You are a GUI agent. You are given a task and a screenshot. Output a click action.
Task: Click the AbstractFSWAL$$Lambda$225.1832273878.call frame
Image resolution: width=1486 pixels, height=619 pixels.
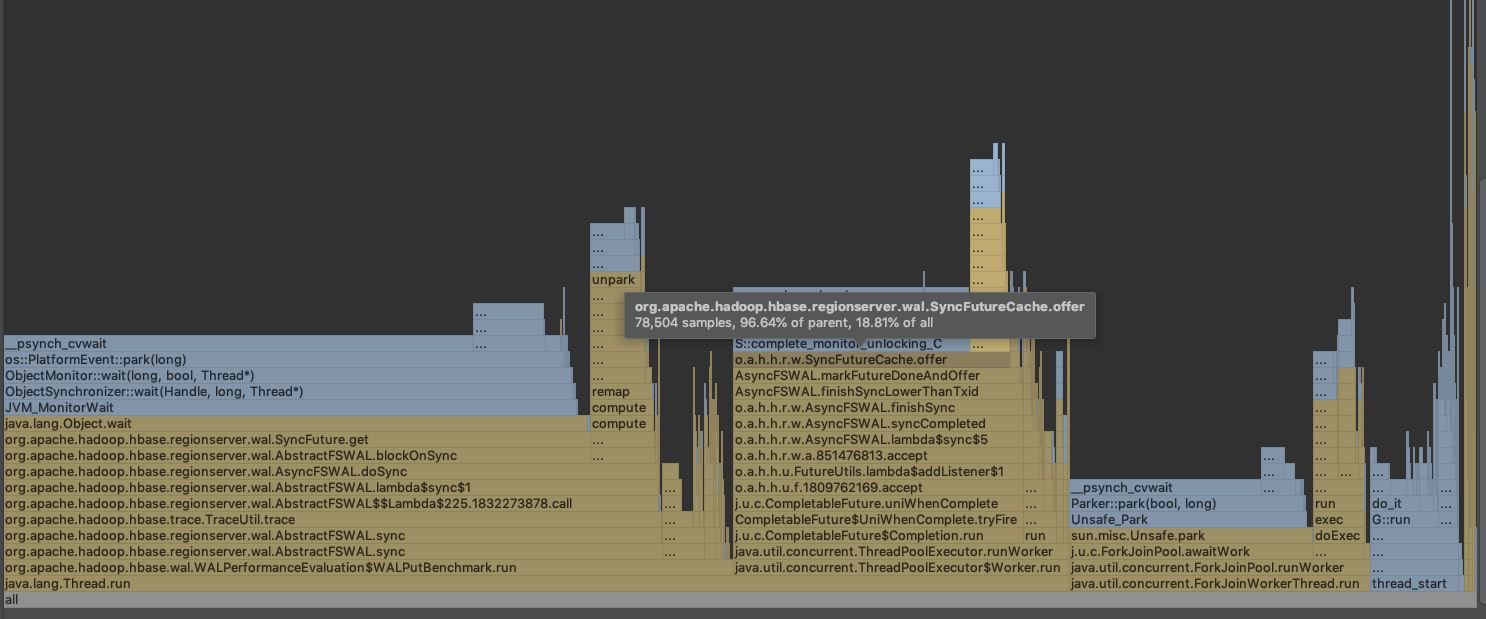click(331, 503)
